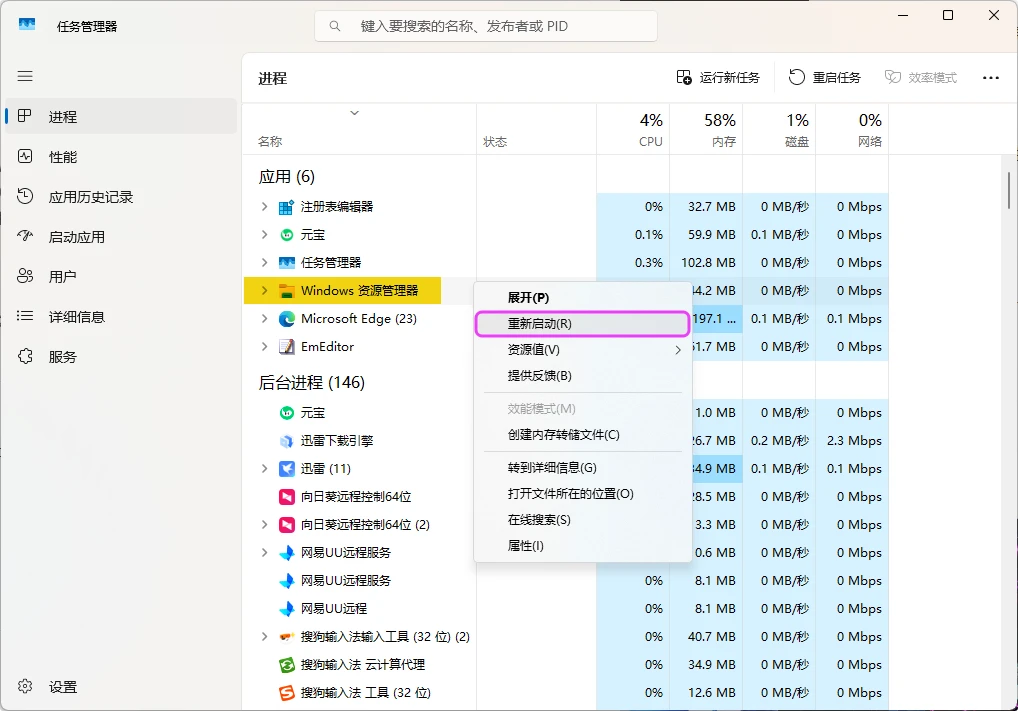Viewport: 1018px width, 711px height.
Task: Select the 启动应用 startup icon
Action: [25, 236]
